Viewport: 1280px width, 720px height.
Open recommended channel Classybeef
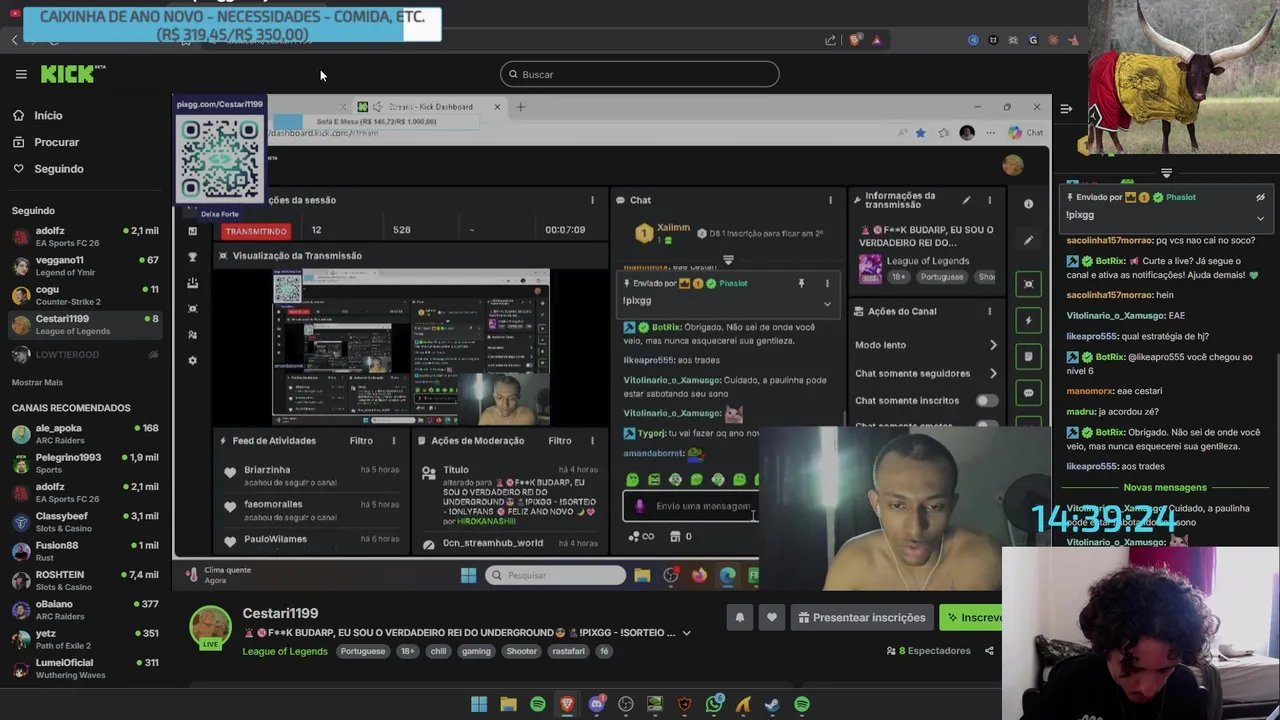[85, 521]
